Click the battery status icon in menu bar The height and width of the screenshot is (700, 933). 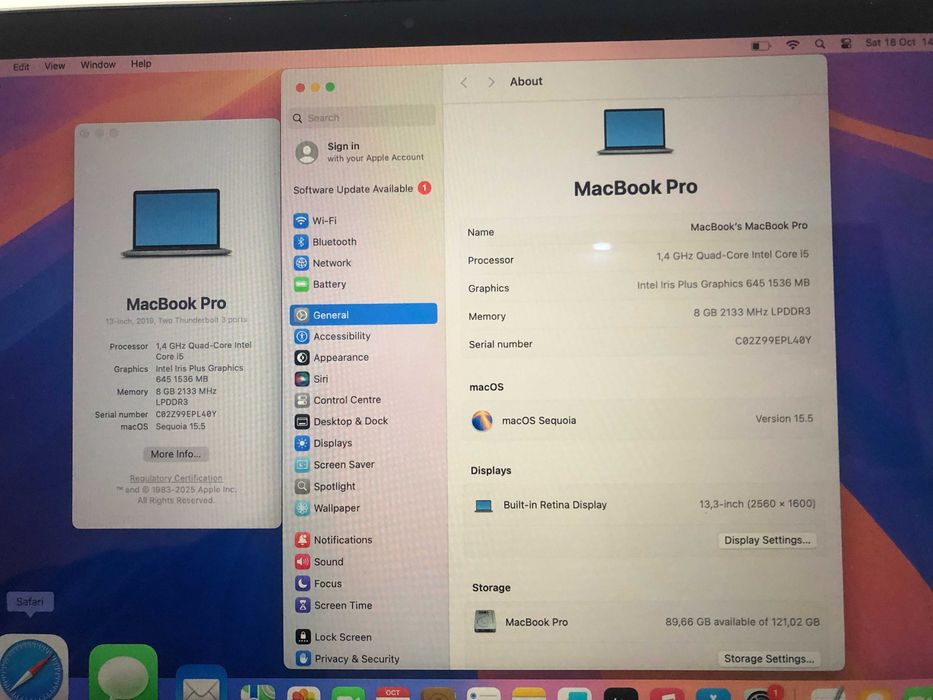[x=760, y=45]
